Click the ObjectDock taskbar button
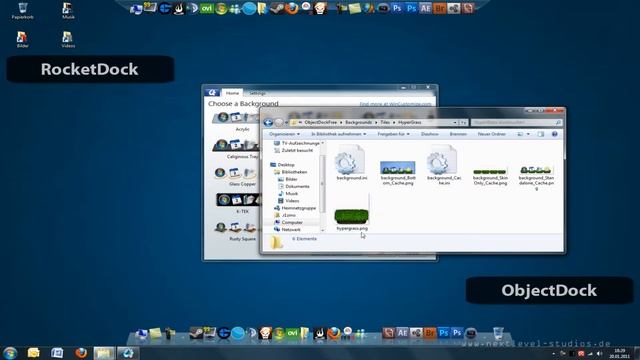This screenshot has height=360, width=640. pyautogui.click(x=128, y=353)
